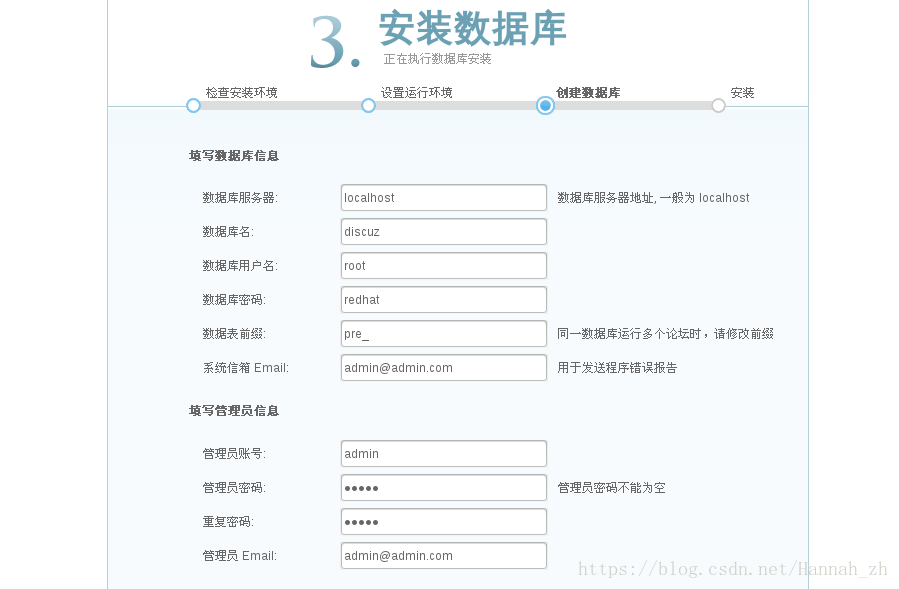Edit the 管理员 Email input field
This screenshot has width=899, height=589.
coord(444,556)
